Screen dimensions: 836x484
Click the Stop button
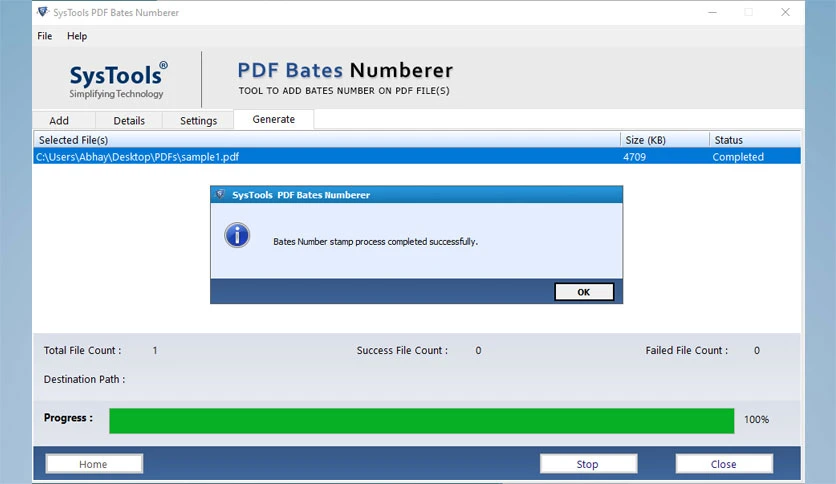click(588, 464)
